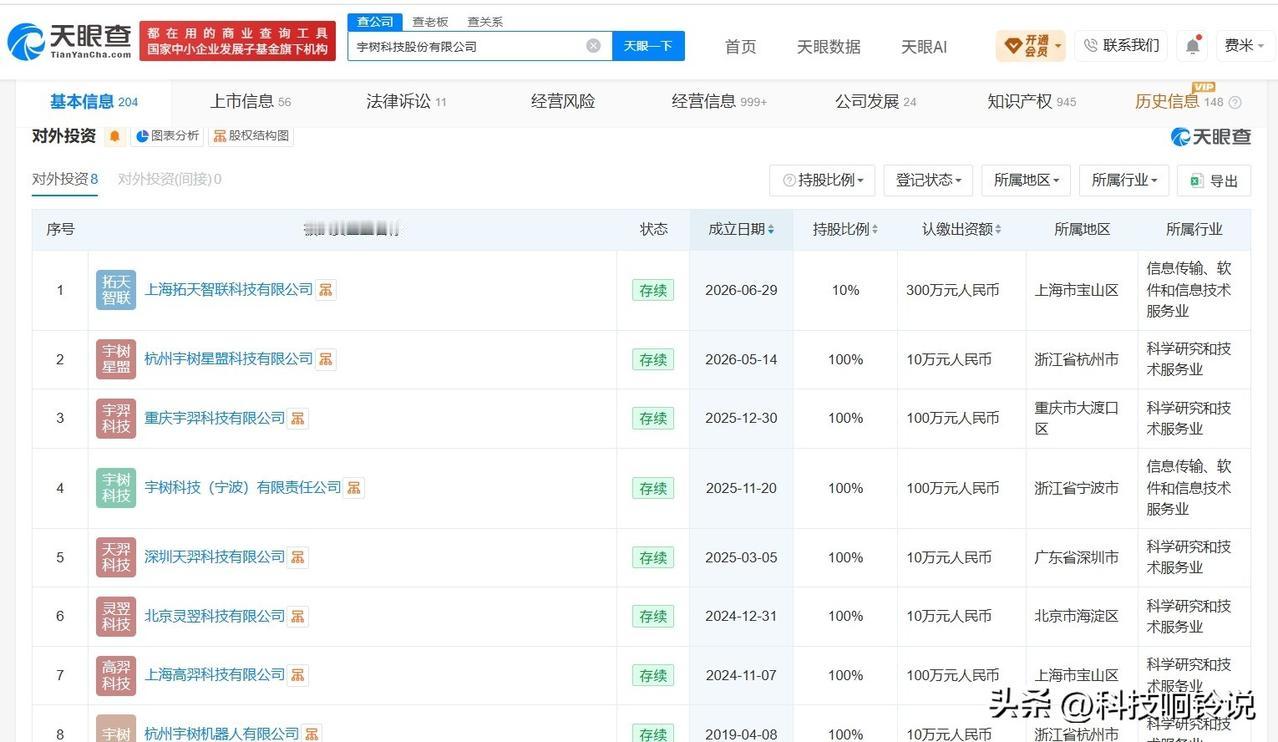Open equity chart icon for 北京灵翌科技有限公司
1278x742 pixels.
coord(298,616)
